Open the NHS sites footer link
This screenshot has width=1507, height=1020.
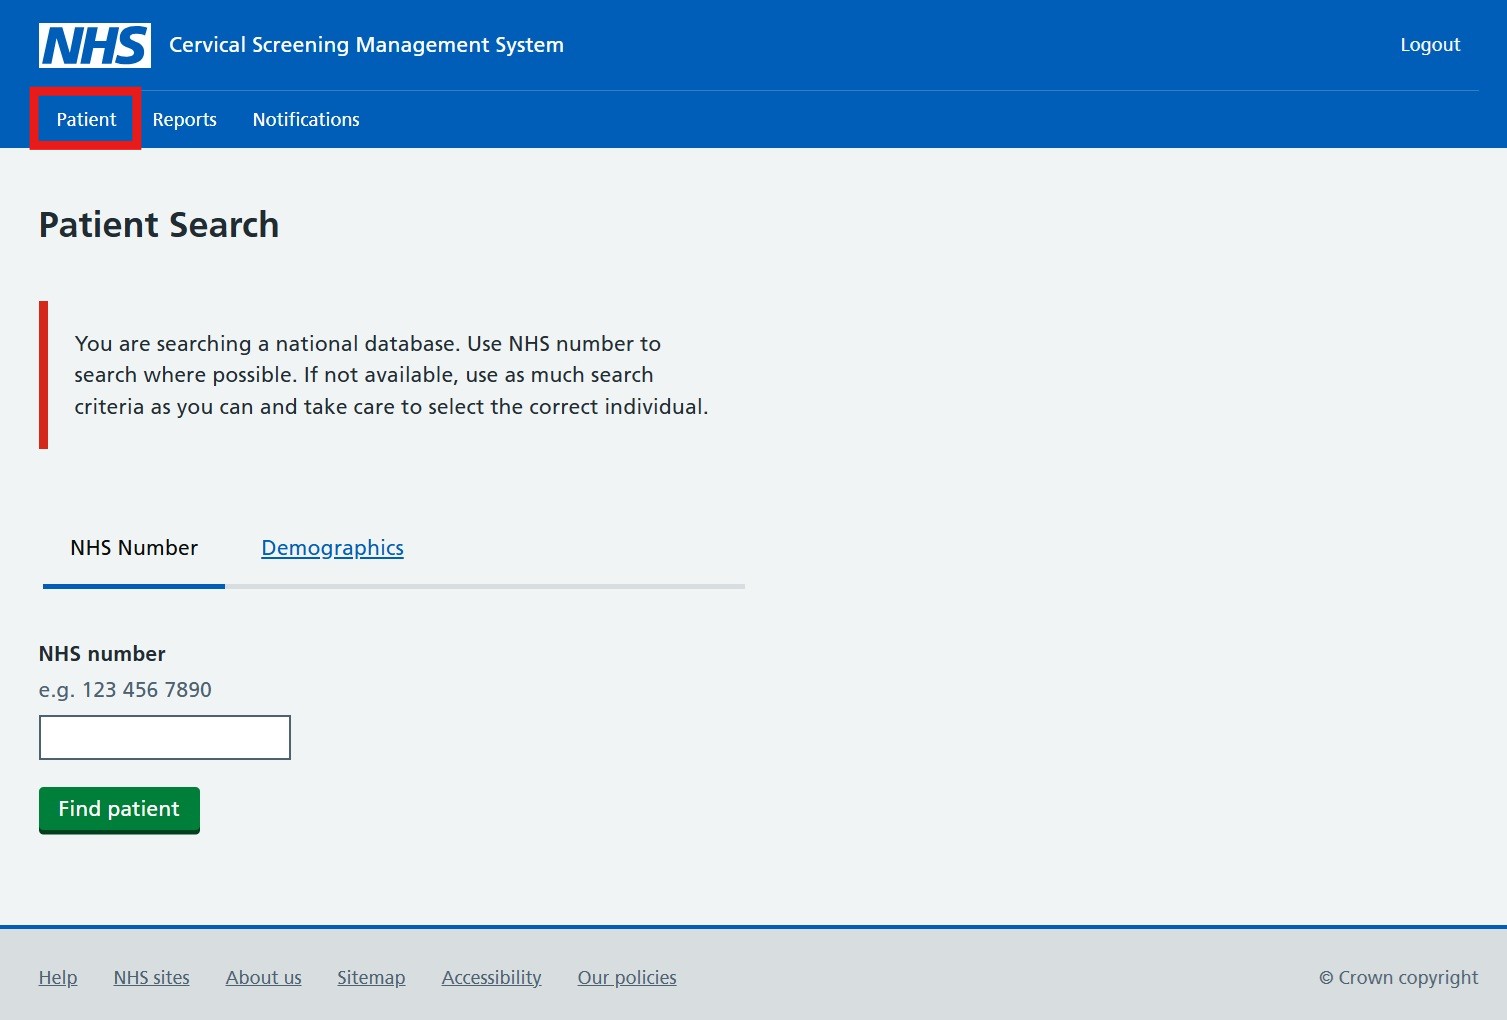tap(151, 977)
